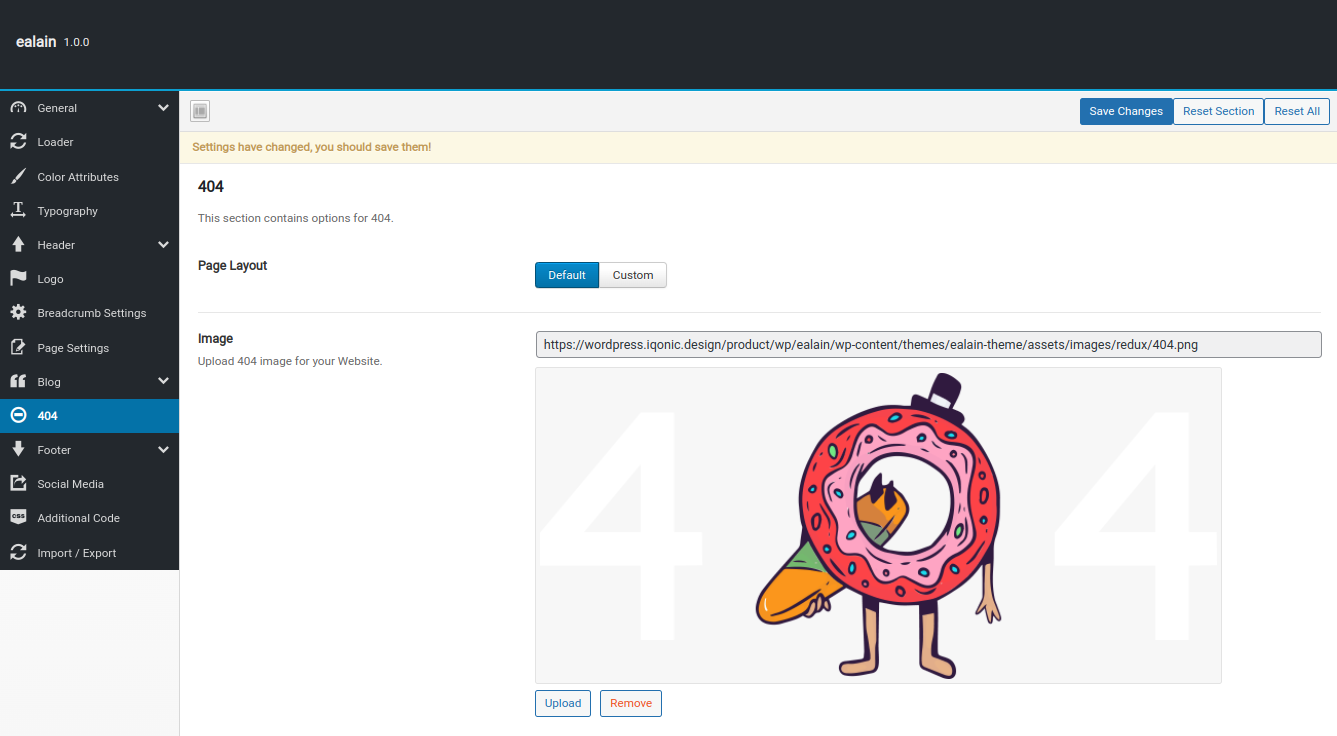1337x736 pixels.
Task: Click the 404 donut image preview
Action: click(x=878, y=525)
